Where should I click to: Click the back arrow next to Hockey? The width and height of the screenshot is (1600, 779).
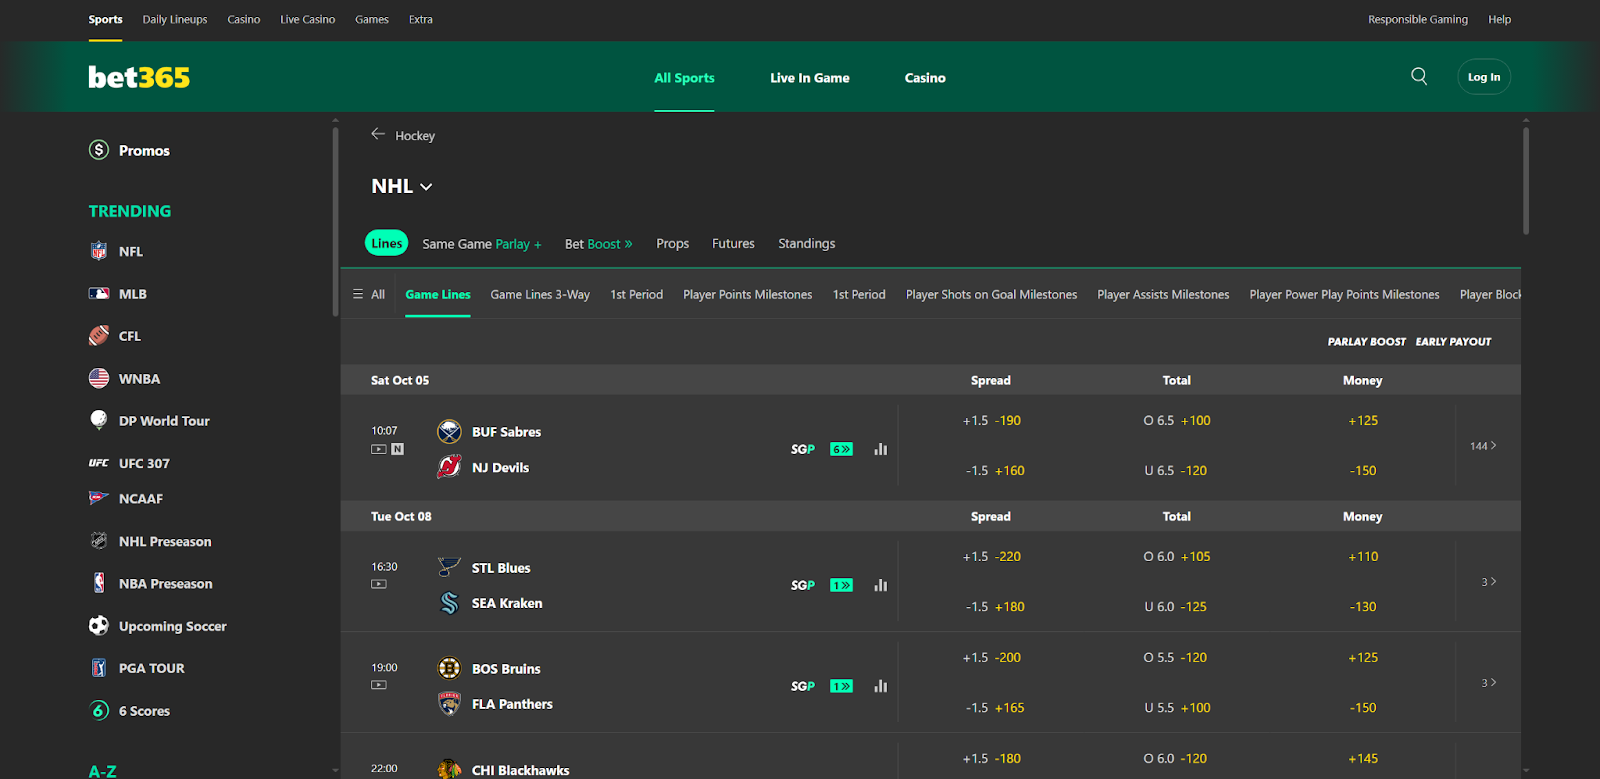(x=378, y=134)
